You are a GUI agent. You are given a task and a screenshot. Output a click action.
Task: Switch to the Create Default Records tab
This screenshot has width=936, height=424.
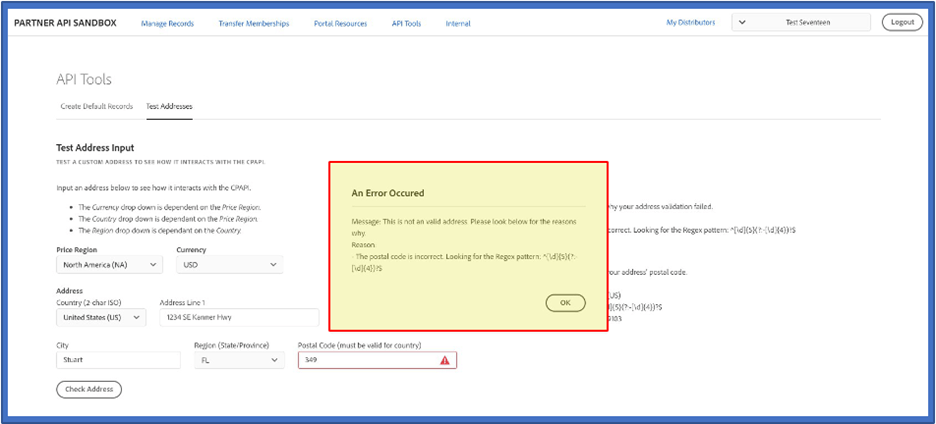pyautogui.click(x=96, y=106)
